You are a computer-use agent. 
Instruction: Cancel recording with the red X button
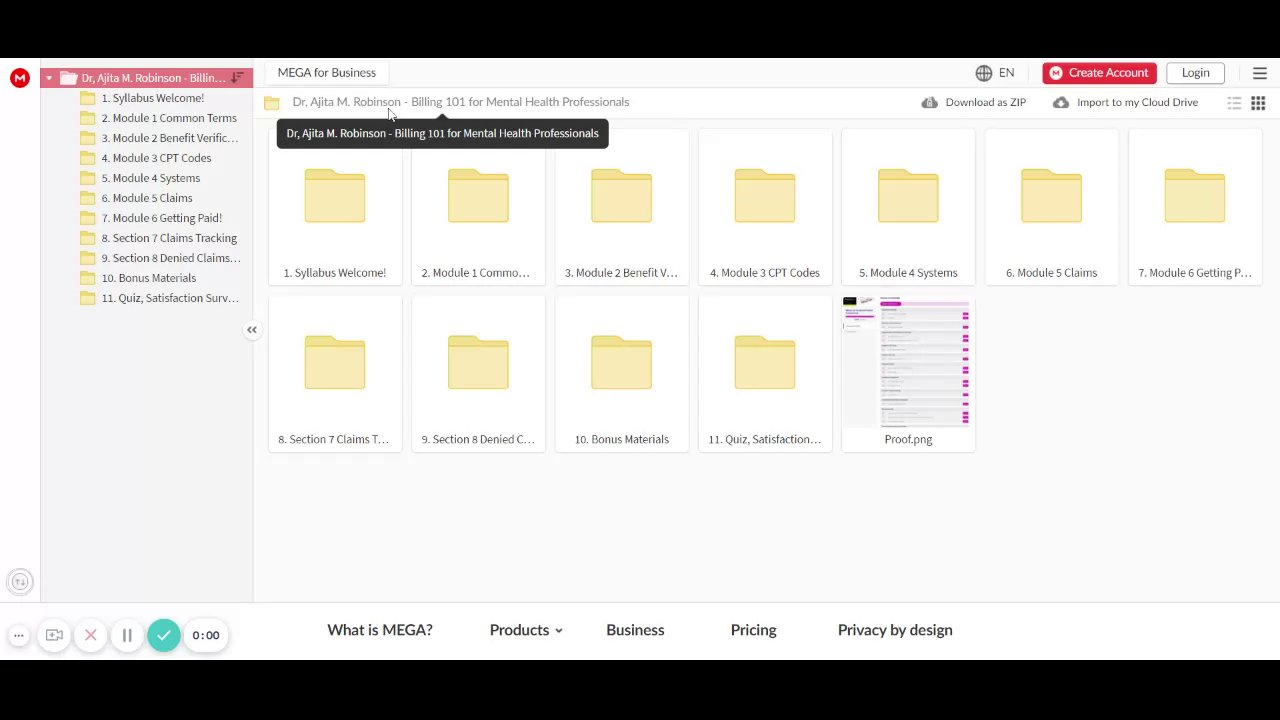[90, 635]
